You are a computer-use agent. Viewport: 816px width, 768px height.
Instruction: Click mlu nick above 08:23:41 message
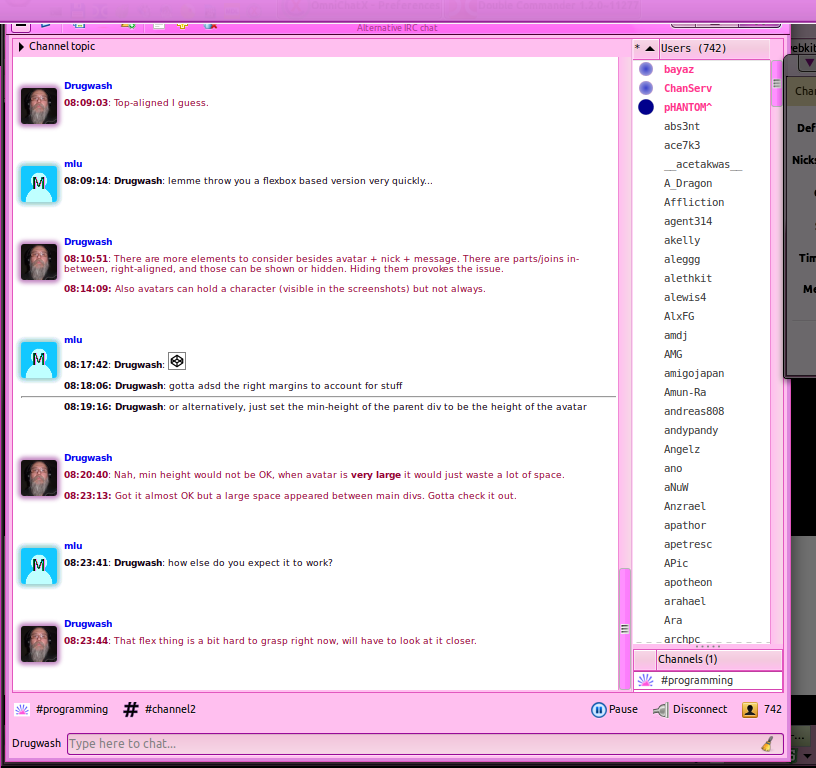tap(73, 546)
